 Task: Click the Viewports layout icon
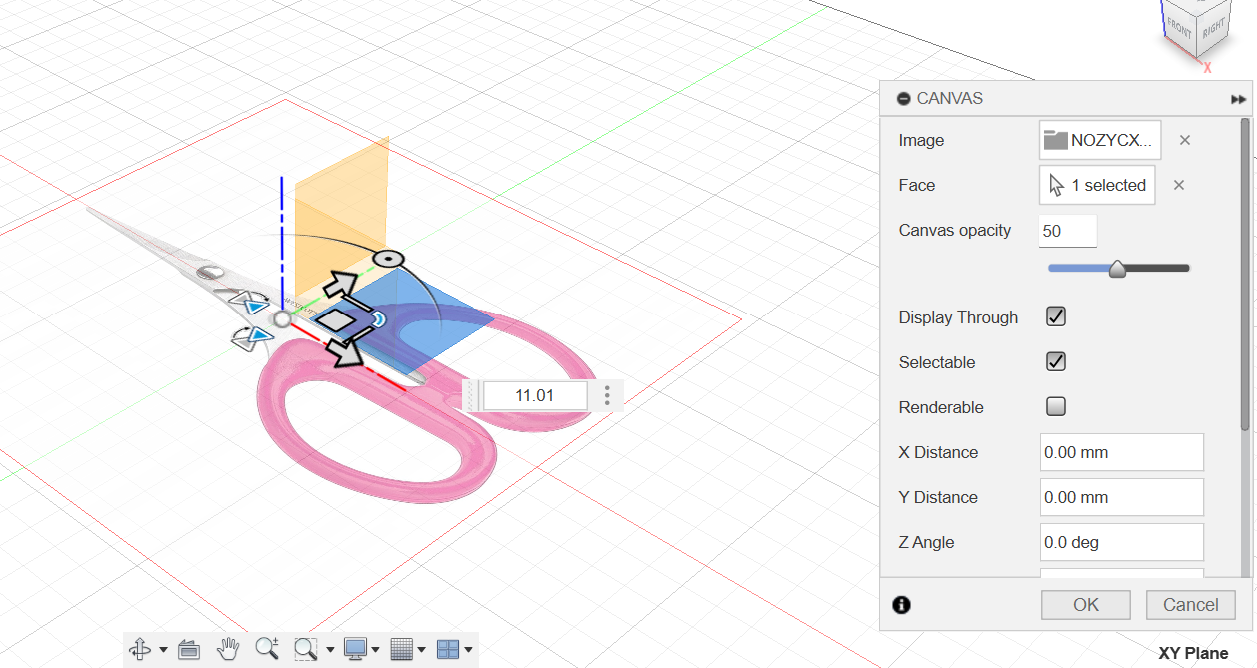point(447,650)
